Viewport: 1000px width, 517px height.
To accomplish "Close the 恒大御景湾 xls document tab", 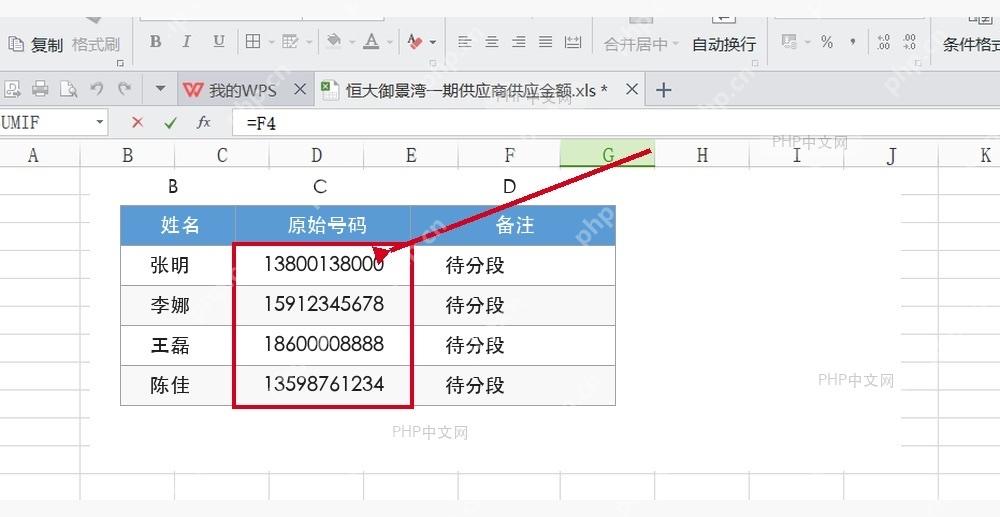I will (x=632, y=90).
